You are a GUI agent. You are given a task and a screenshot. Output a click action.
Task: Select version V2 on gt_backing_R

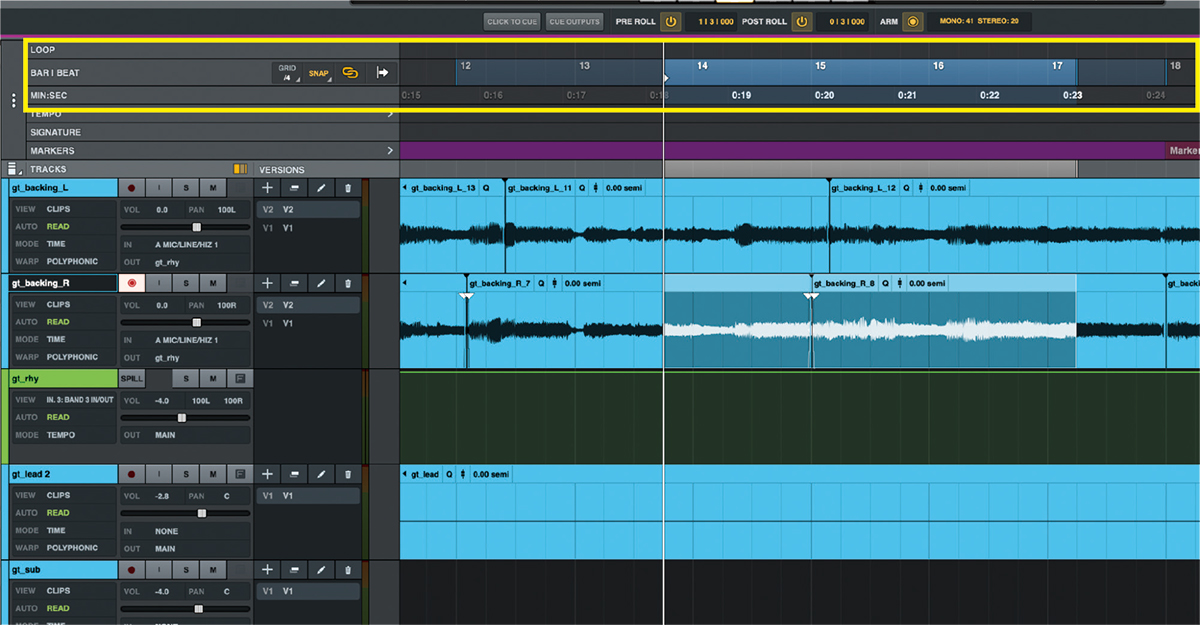click(x=308, y=305)
